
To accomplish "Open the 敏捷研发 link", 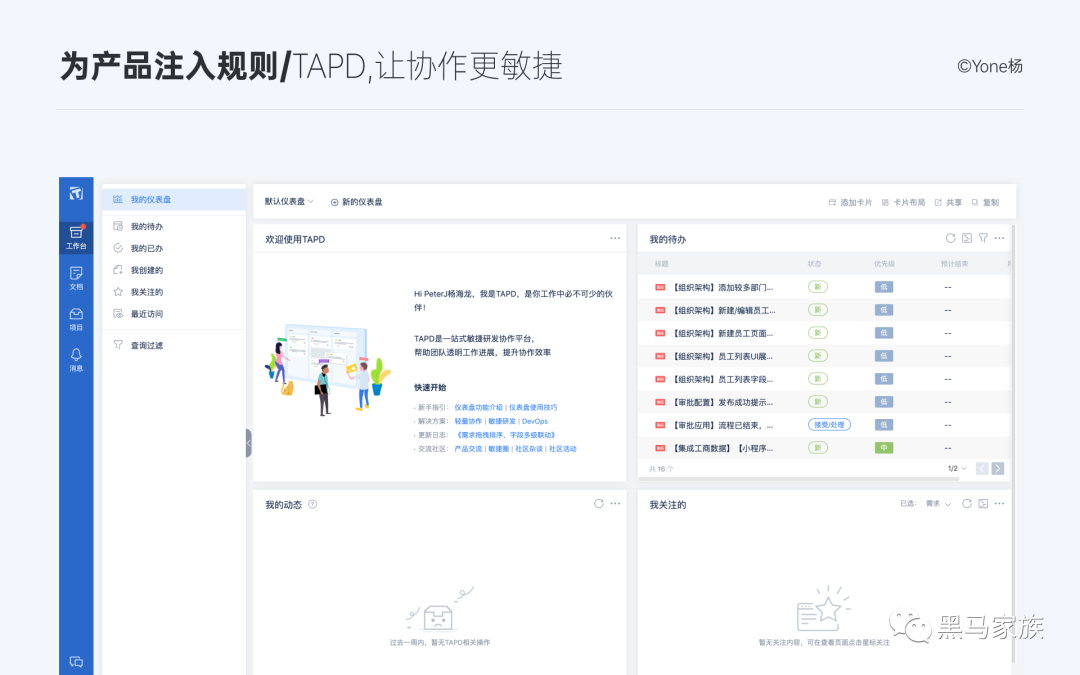I will (x=502, y=422).
